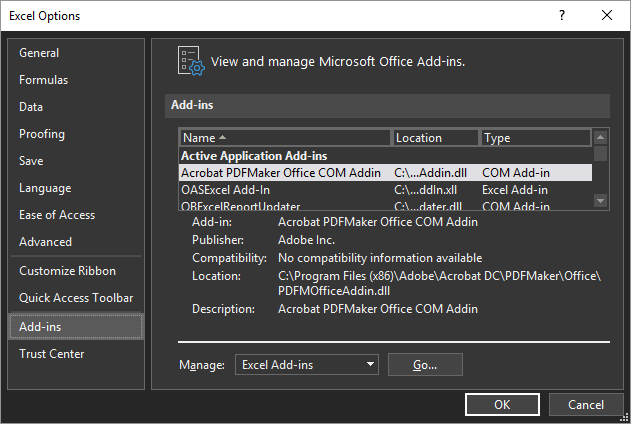Open the General options category
The image size is (631, 424).
tap(39, 53)
